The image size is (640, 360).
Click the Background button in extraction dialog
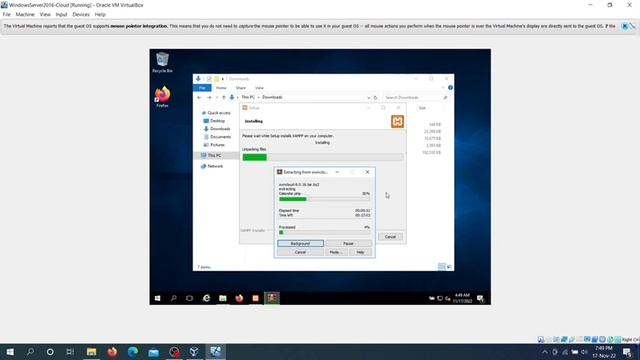pyautogui.click(x=300, y=243)
